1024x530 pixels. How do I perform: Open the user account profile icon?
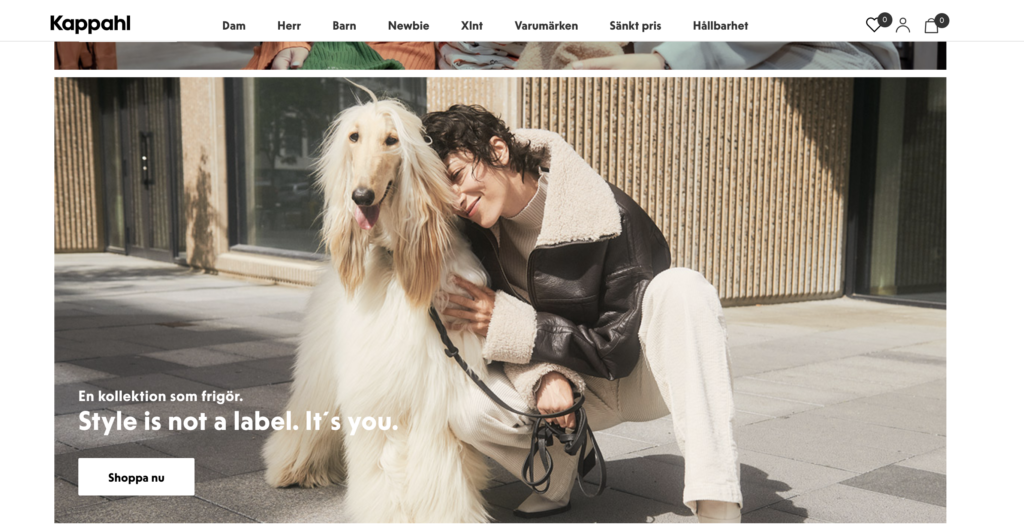[x=903, y=25]
